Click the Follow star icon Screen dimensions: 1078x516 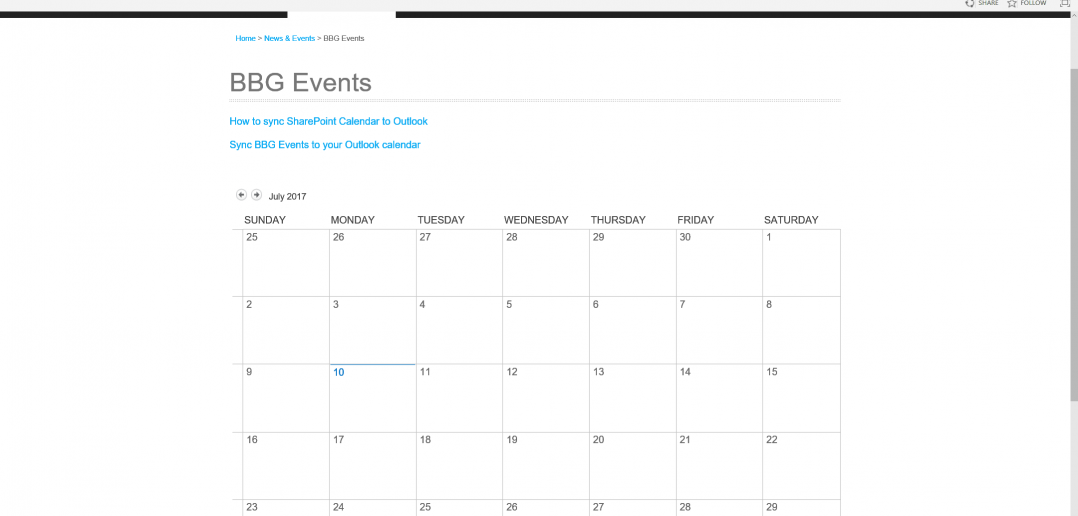[x=1012, y=3]
